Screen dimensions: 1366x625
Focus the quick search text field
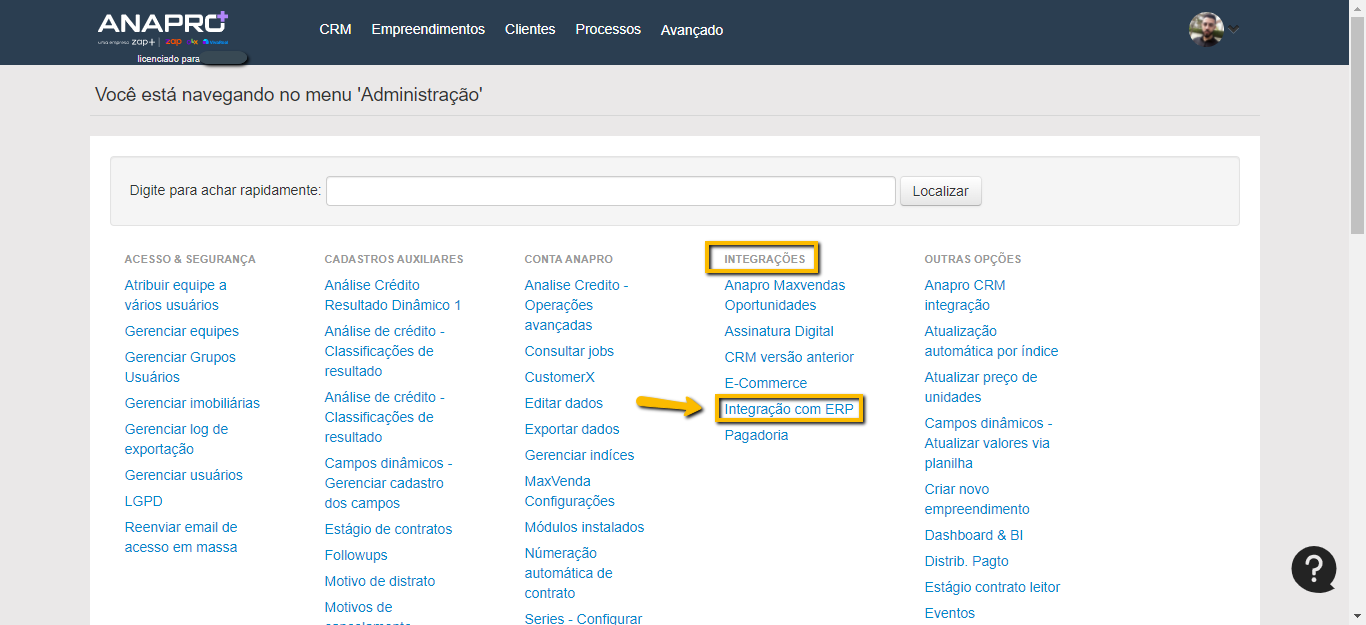pyautogui.click(x=610, y=191)
